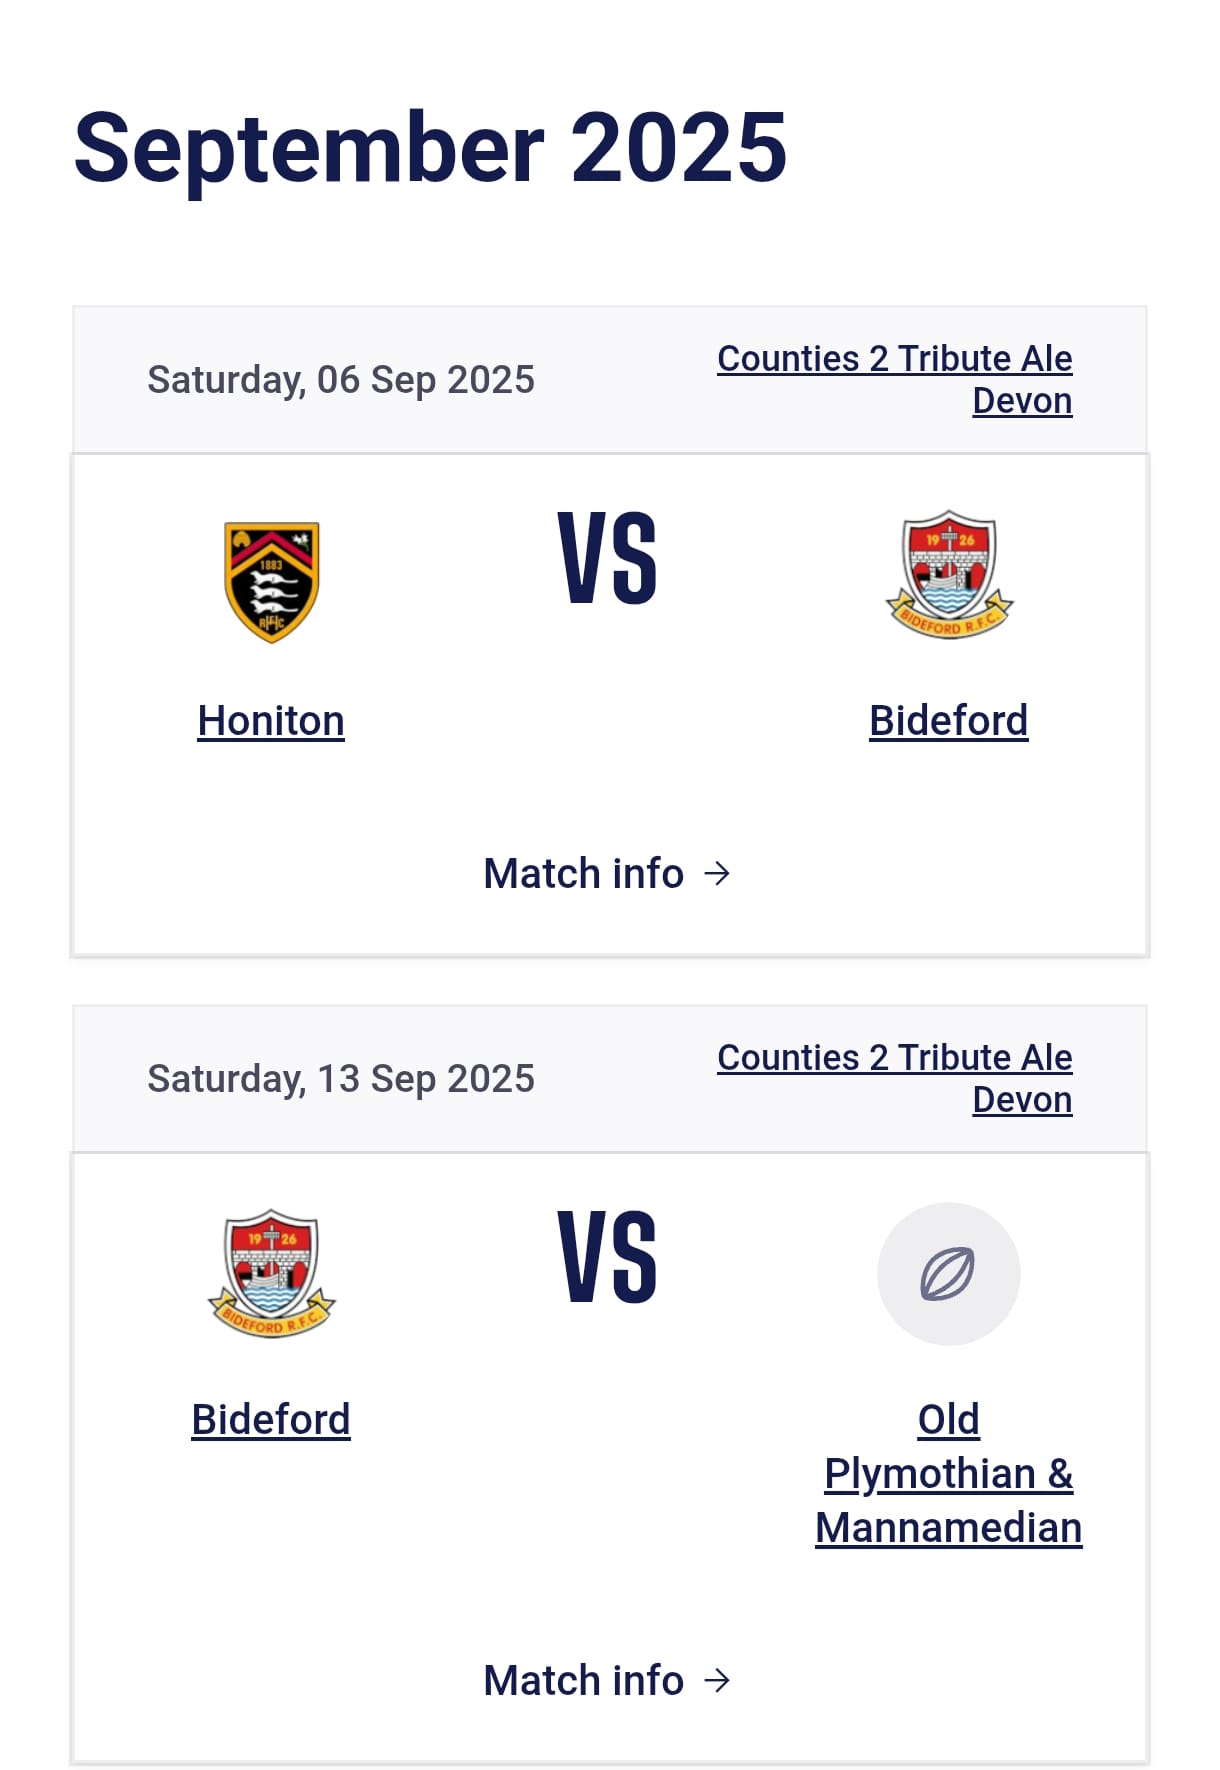Click the Saturday, 13 Sep 2025 date

point(341,1079)
